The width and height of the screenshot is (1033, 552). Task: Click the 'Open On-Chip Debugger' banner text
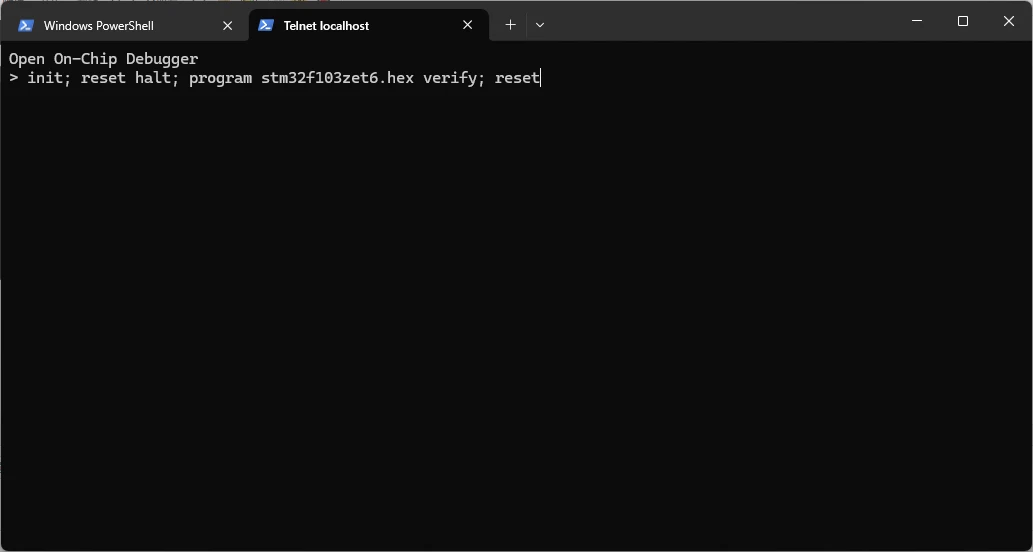104,59
